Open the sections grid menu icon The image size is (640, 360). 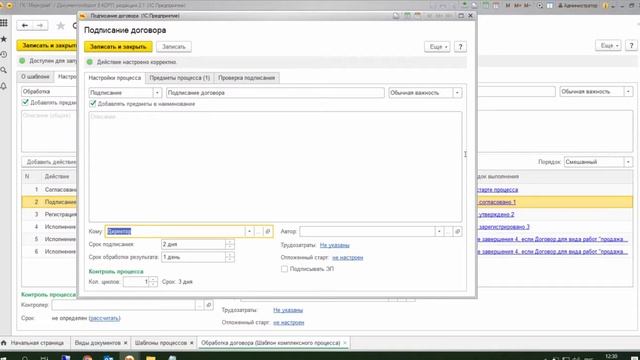4,23
